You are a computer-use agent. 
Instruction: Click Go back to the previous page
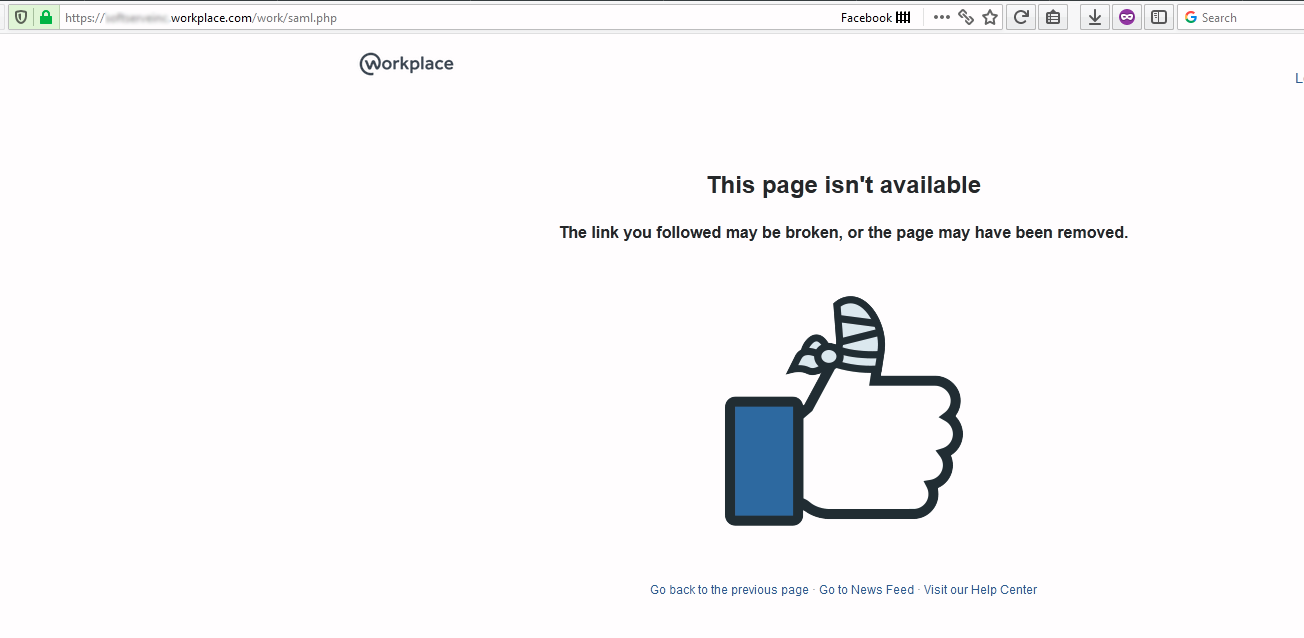729,590
